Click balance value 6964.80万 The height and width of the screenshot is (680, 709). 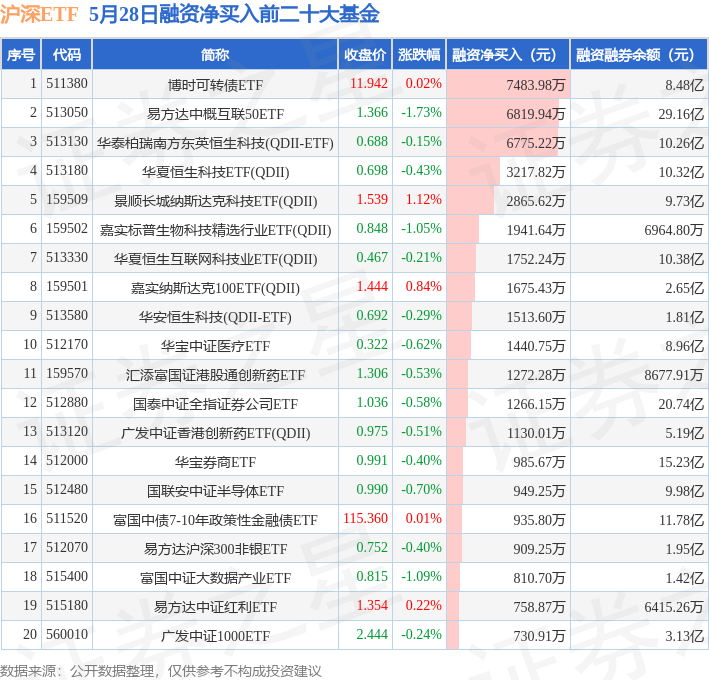point(674,230)
